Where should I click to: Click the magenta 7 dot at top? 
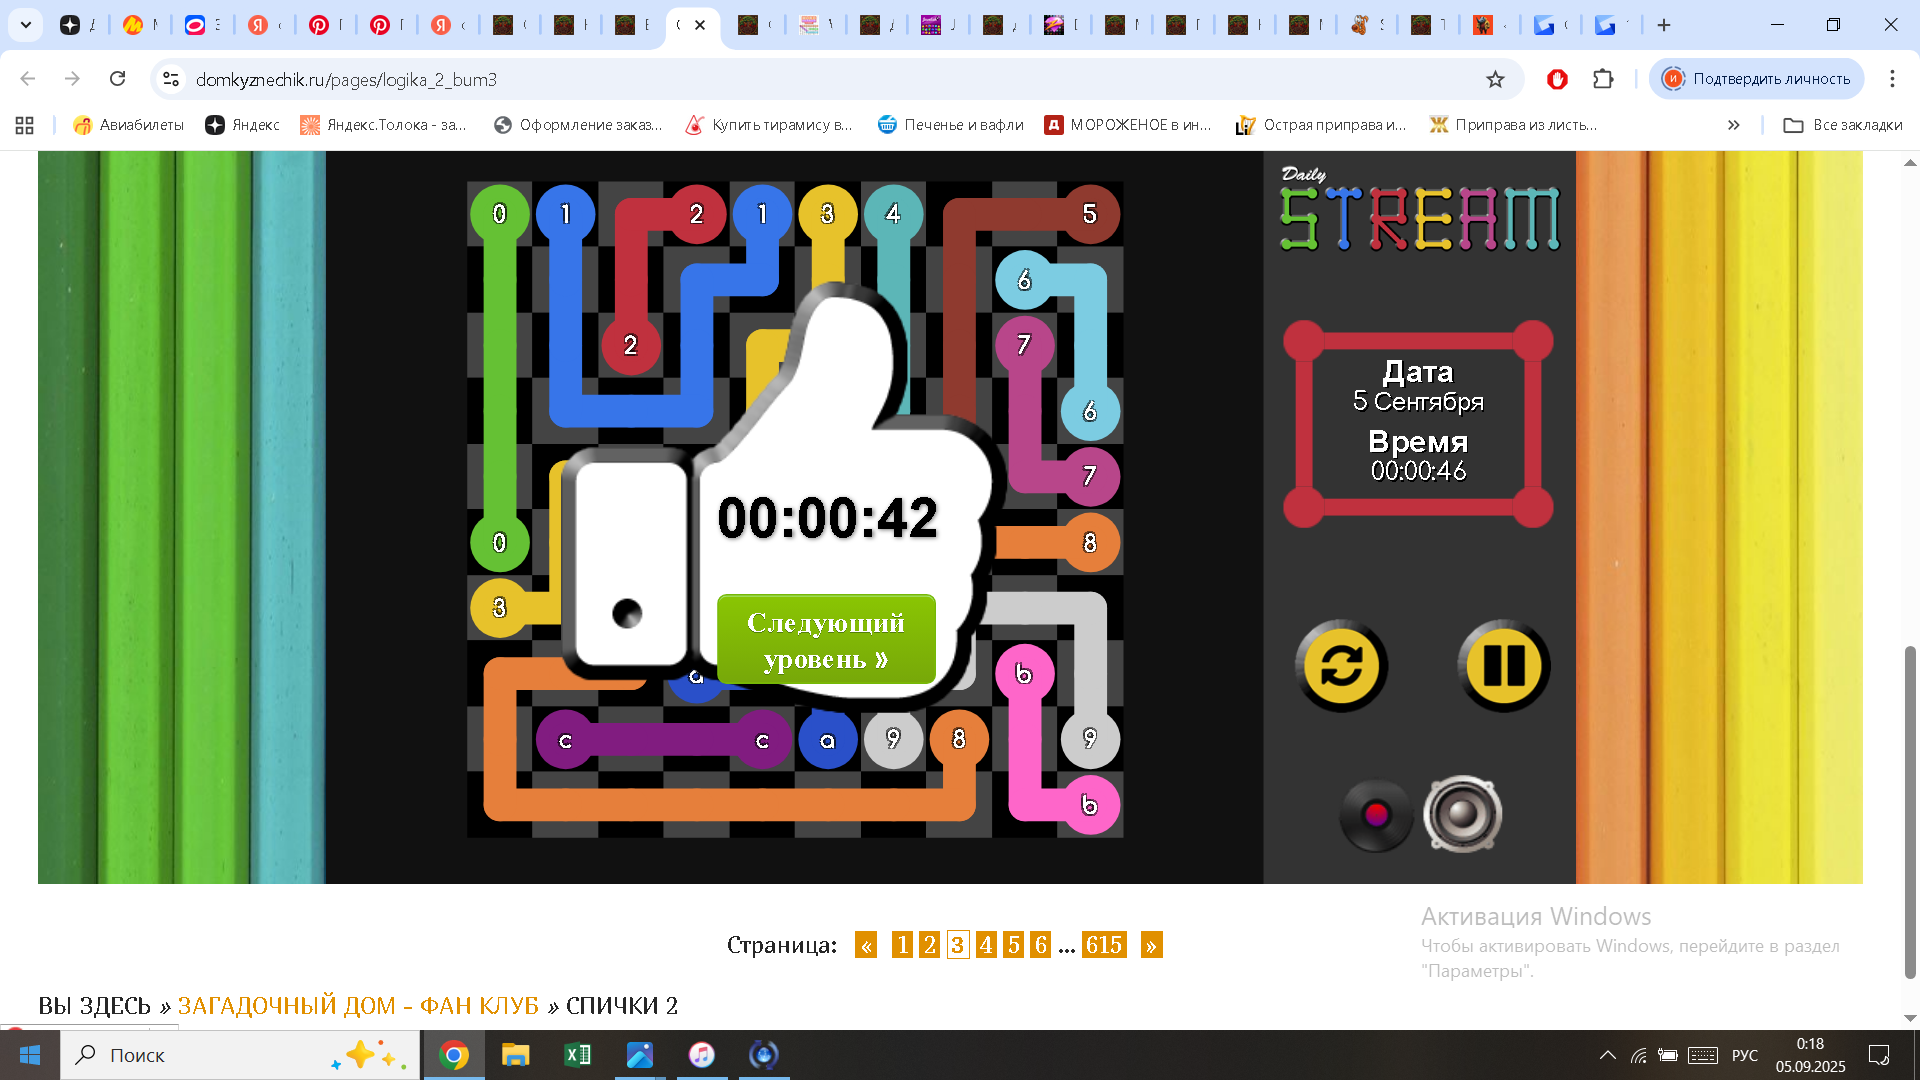pyautogui.click(x=1024, y=345)
